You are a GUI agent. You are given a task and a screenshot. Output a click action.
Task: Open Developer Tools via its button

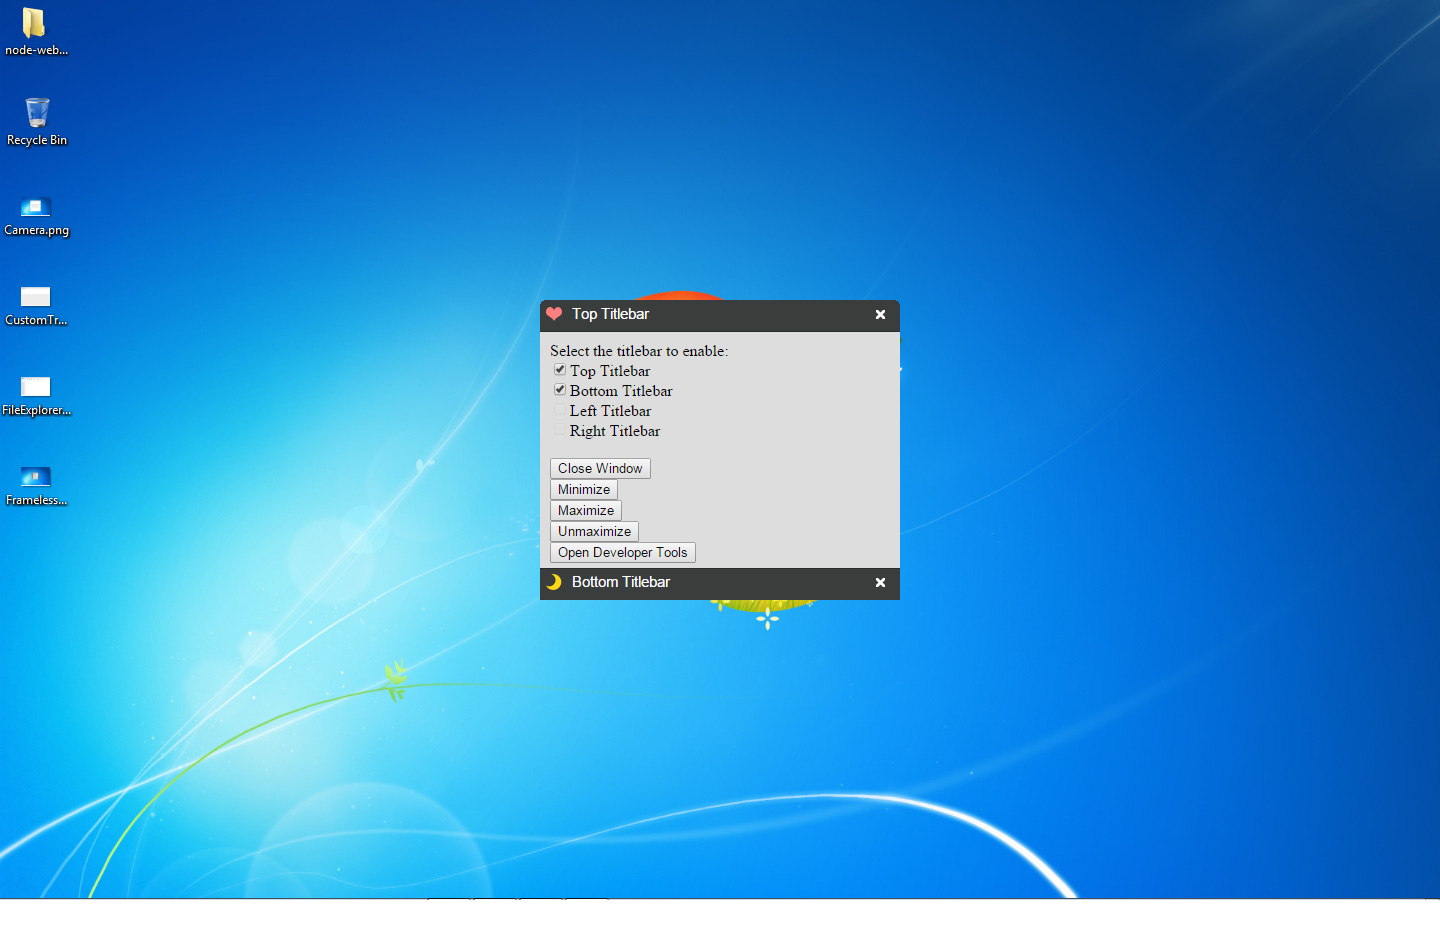(622, 553)
